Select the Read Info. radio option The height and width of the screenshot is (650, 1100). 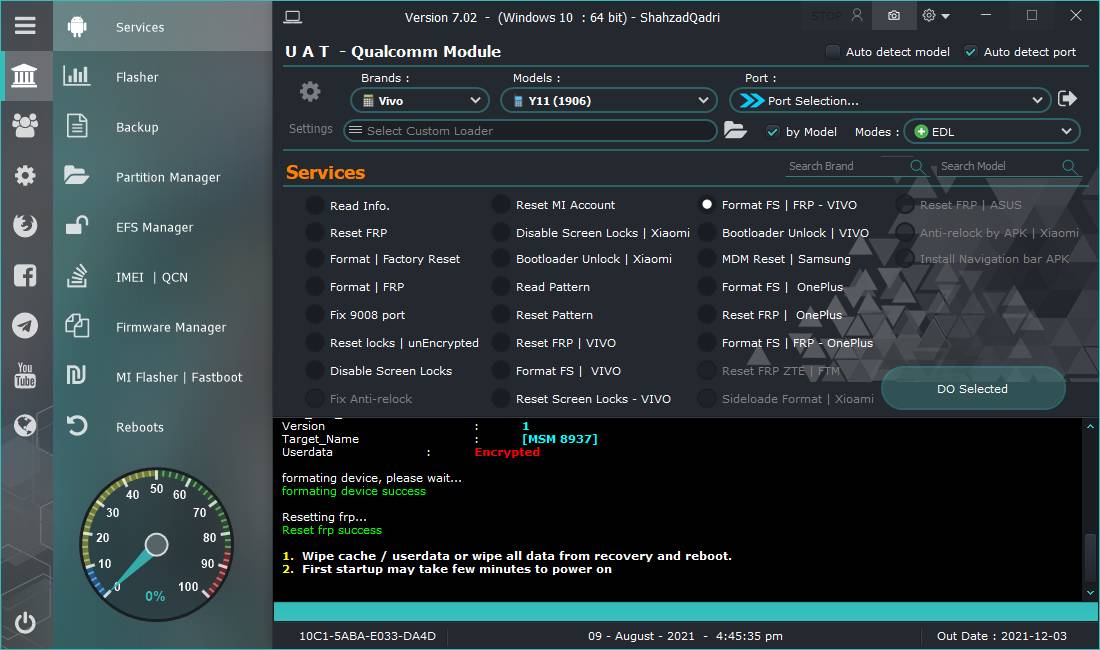[315, 205]
